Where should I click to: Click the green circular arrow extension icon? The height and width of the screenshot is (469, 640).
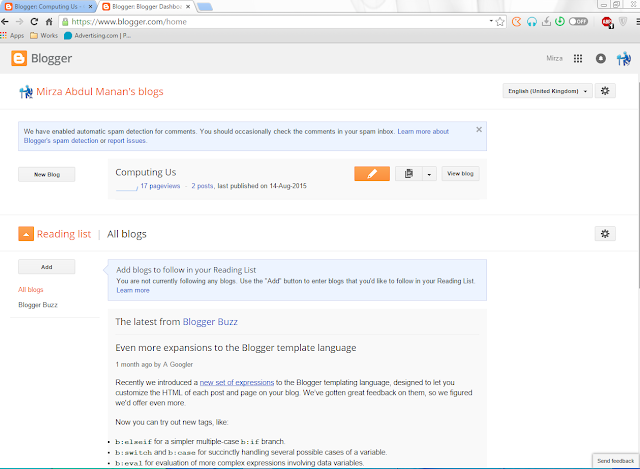[x=560, y=21]
